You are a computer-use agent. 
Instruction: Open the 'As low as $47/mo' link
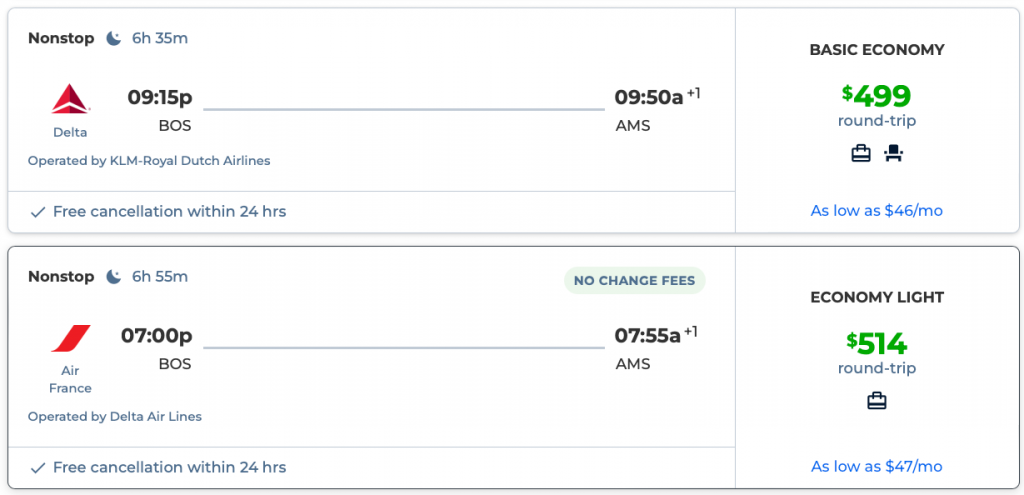[876, 467]
